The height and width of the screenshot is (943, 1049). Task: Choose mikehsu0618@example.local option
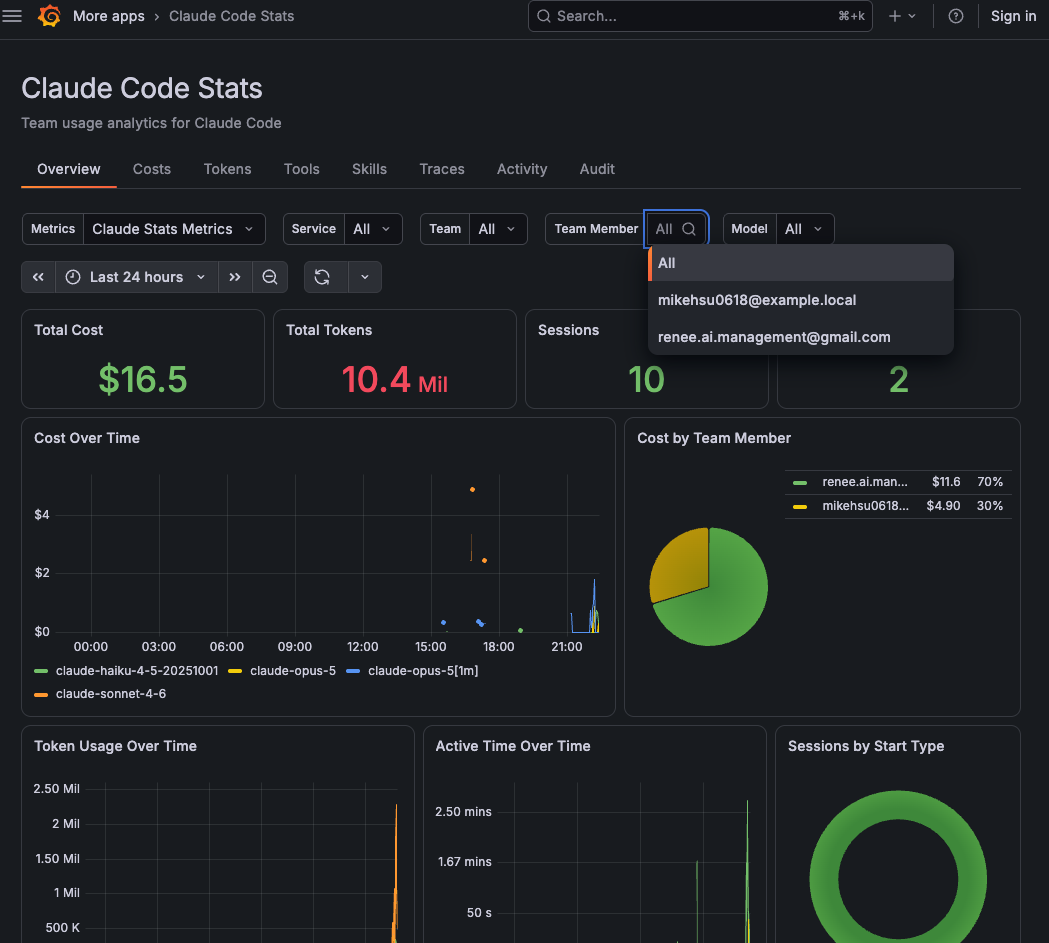point(801,300)
